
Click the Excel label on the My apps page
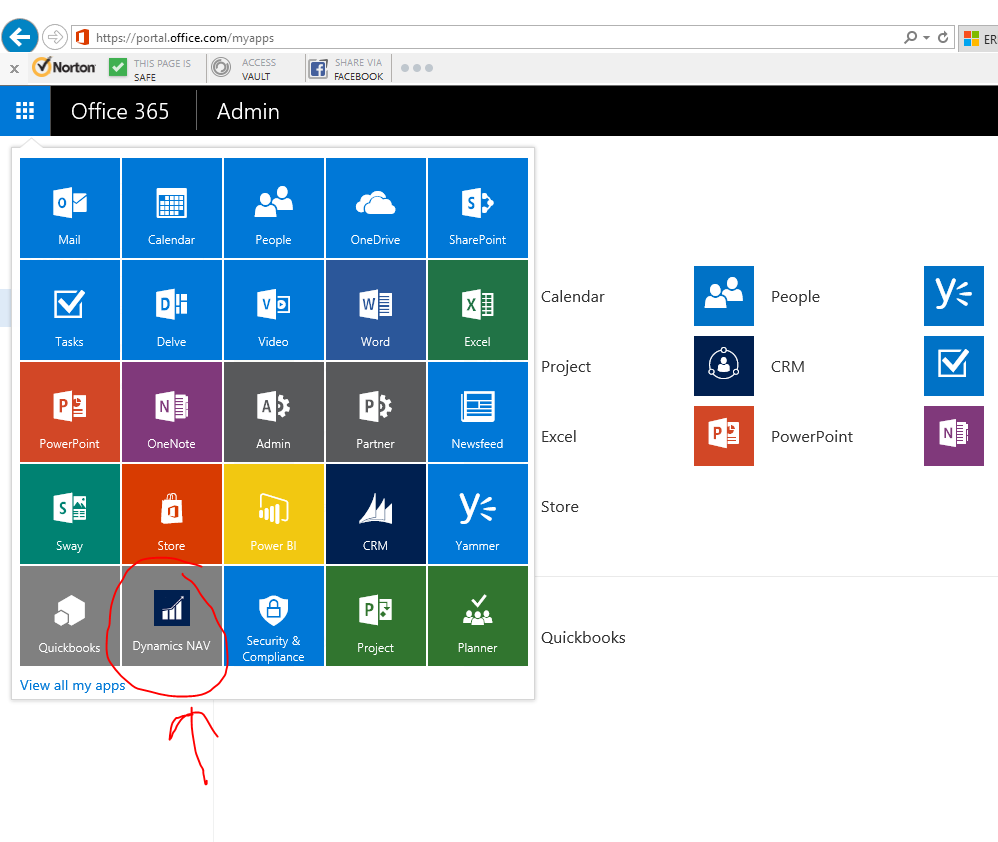(559, 437)
